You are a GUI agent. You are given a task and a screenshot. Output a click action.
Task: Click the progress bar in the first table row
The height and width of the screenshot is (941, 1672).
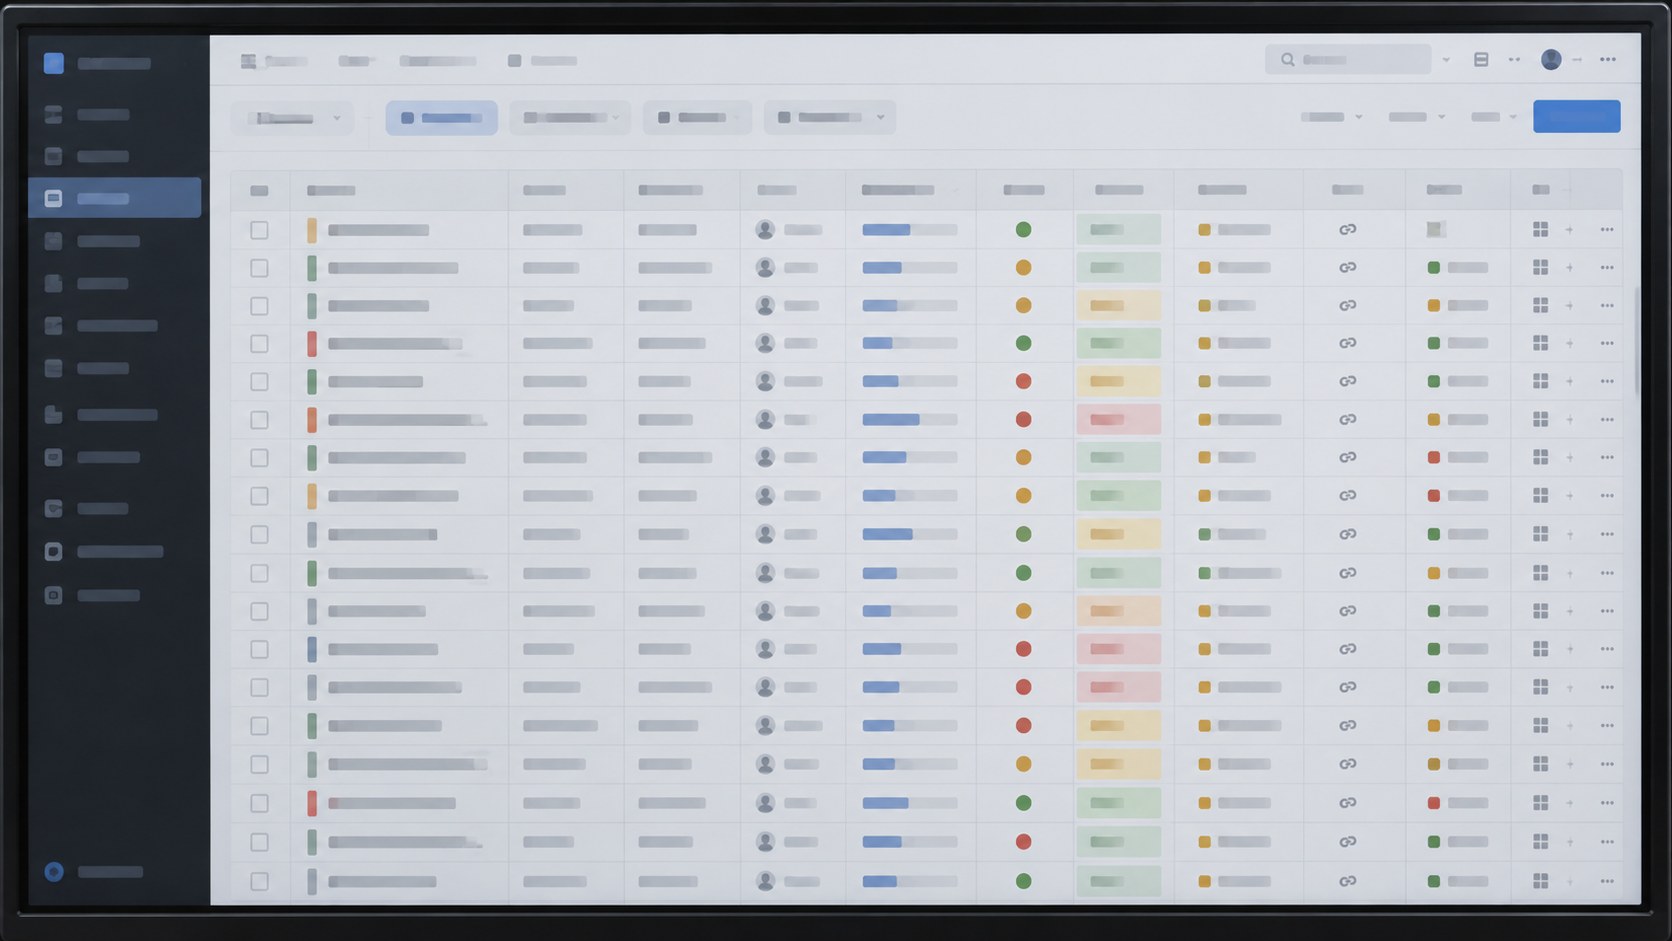tap(910, 230)
